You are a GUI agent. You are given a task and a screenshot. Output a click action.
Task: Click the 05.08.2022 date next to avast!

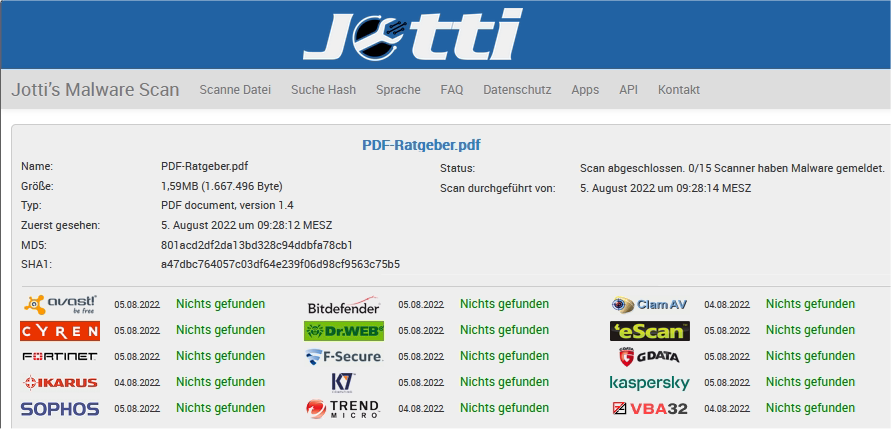[x=137, y=305]
